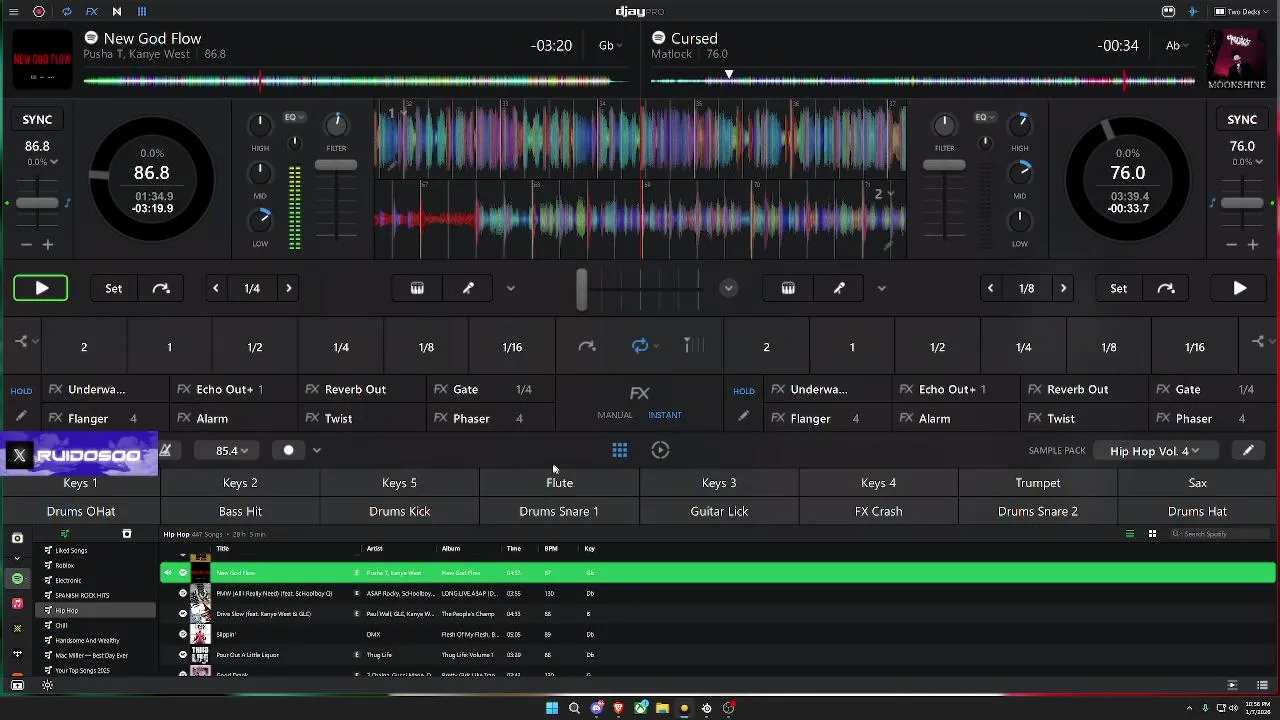Toggle the blue loop icon in center strip
The image size is (1280, 720).
point(640,346)
